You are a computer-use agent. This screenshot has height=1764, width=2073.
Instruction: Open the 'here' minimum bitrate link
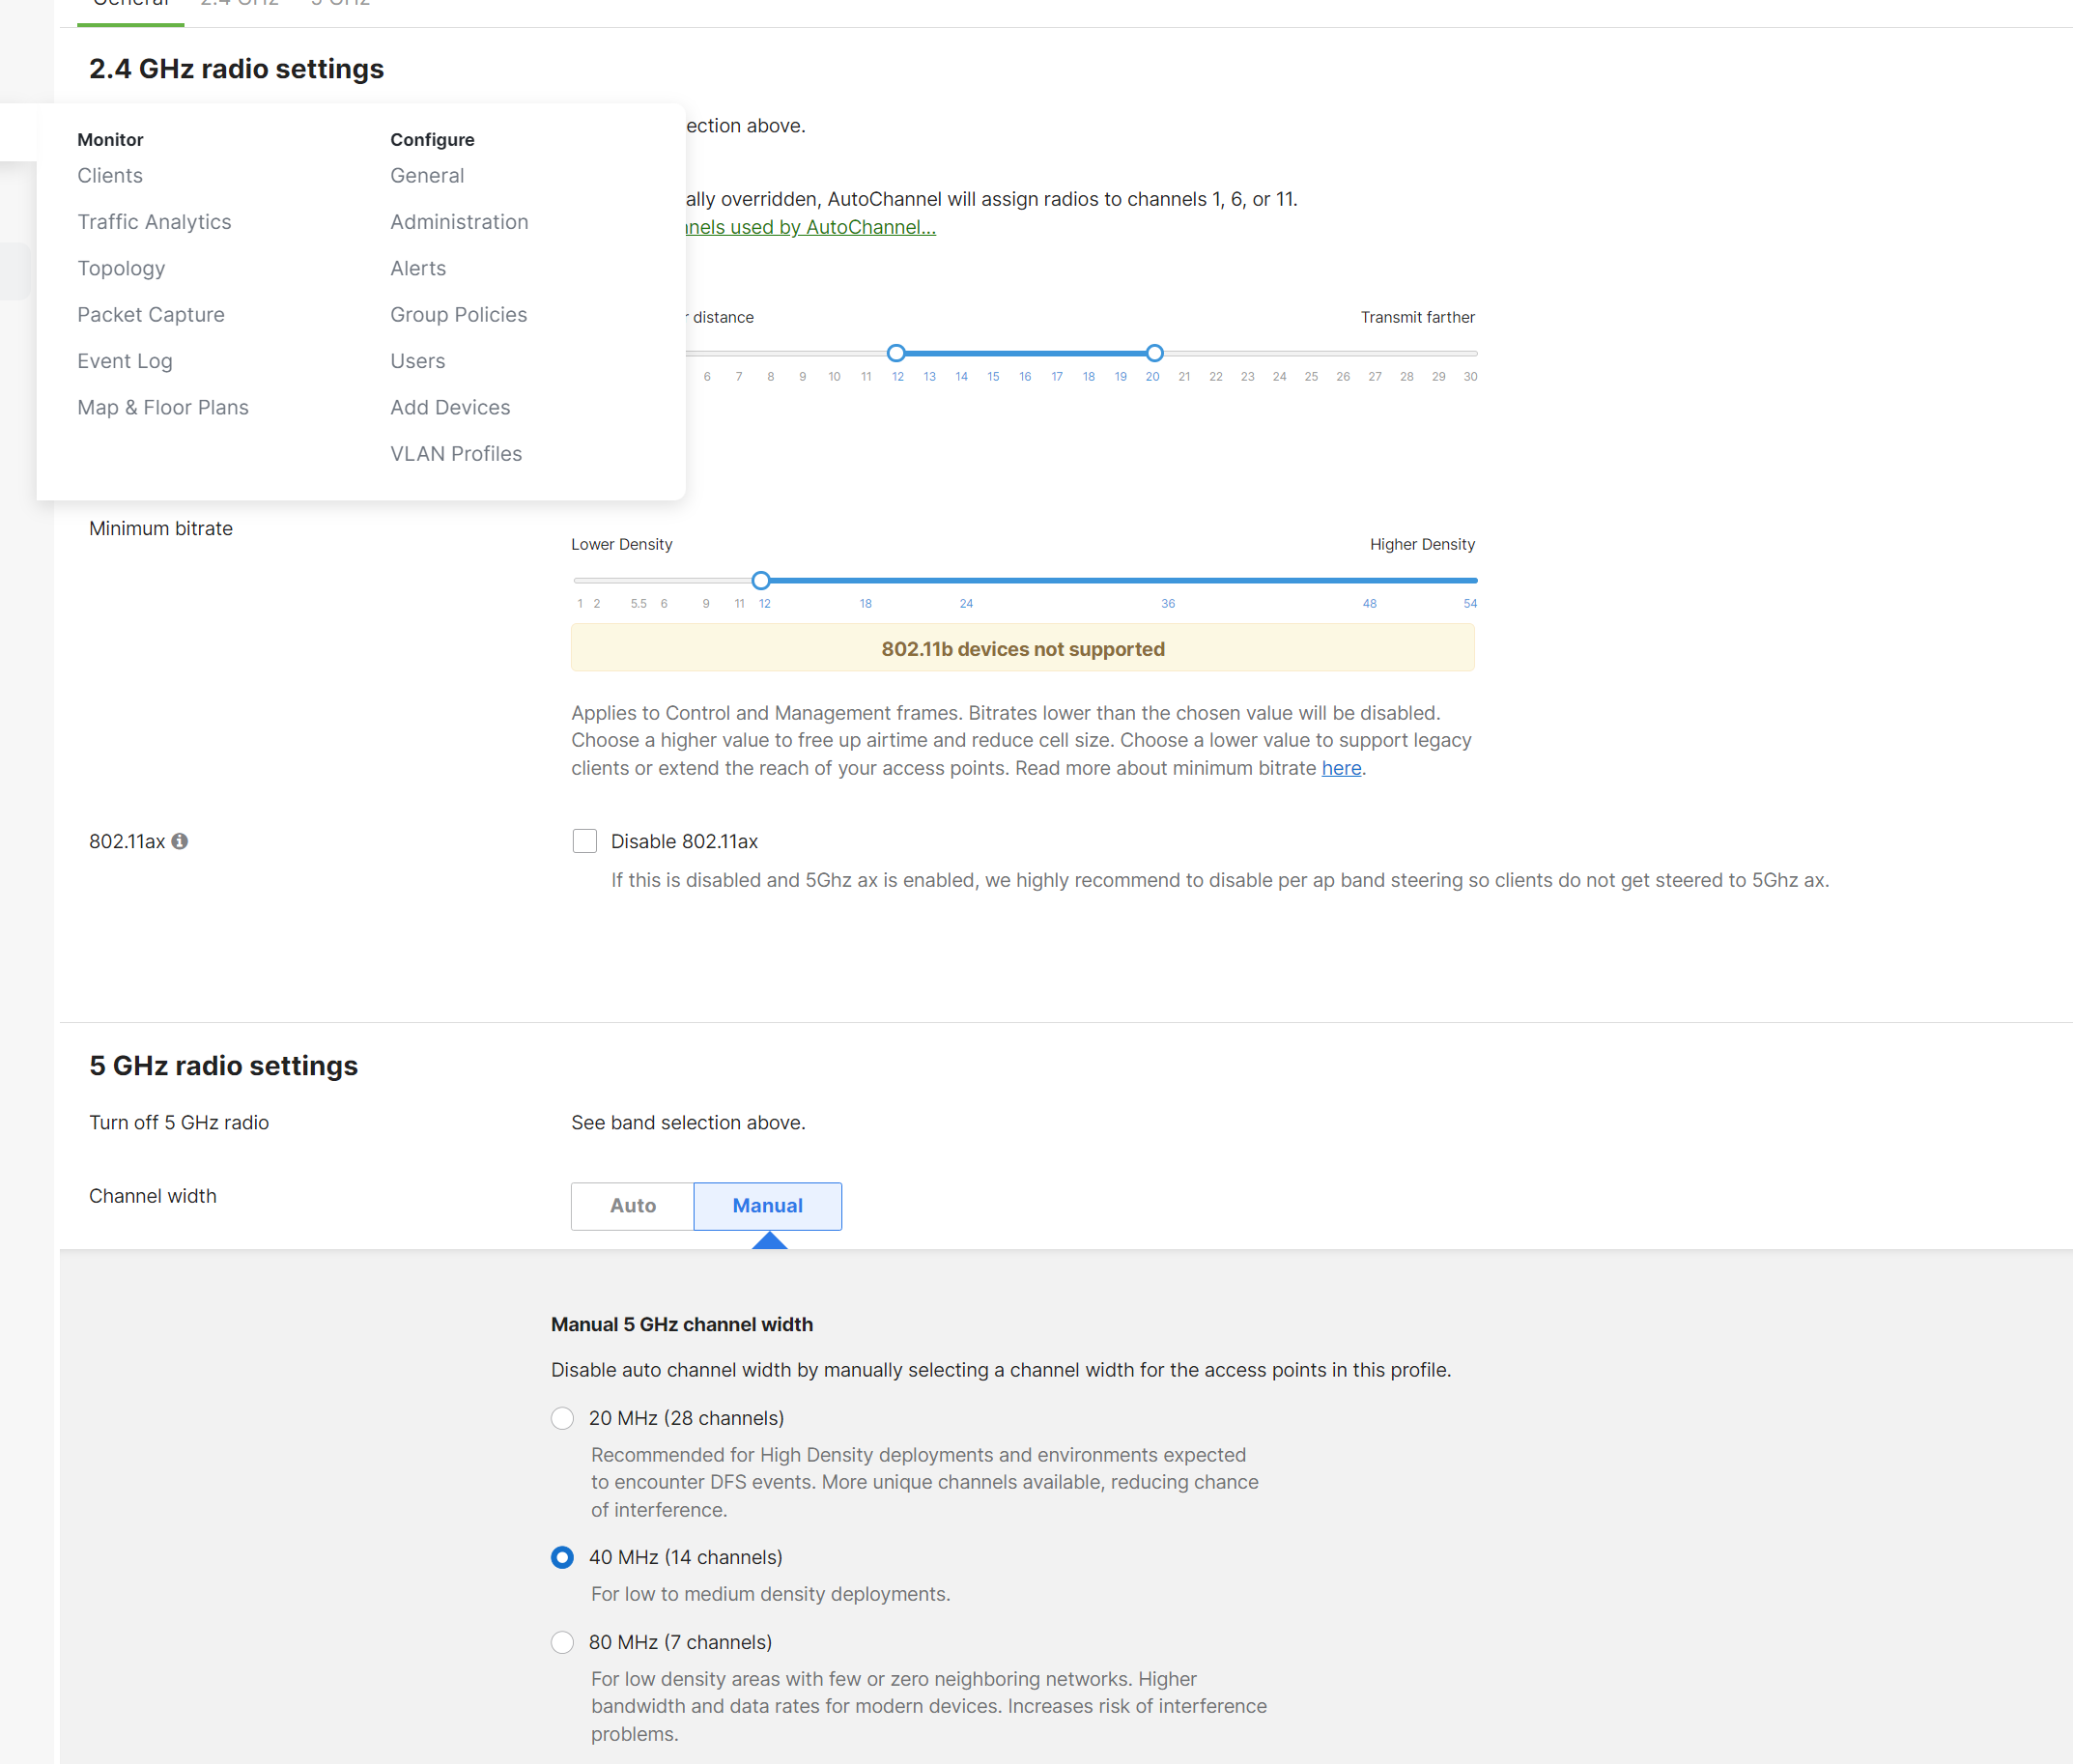coord(1341,768)
